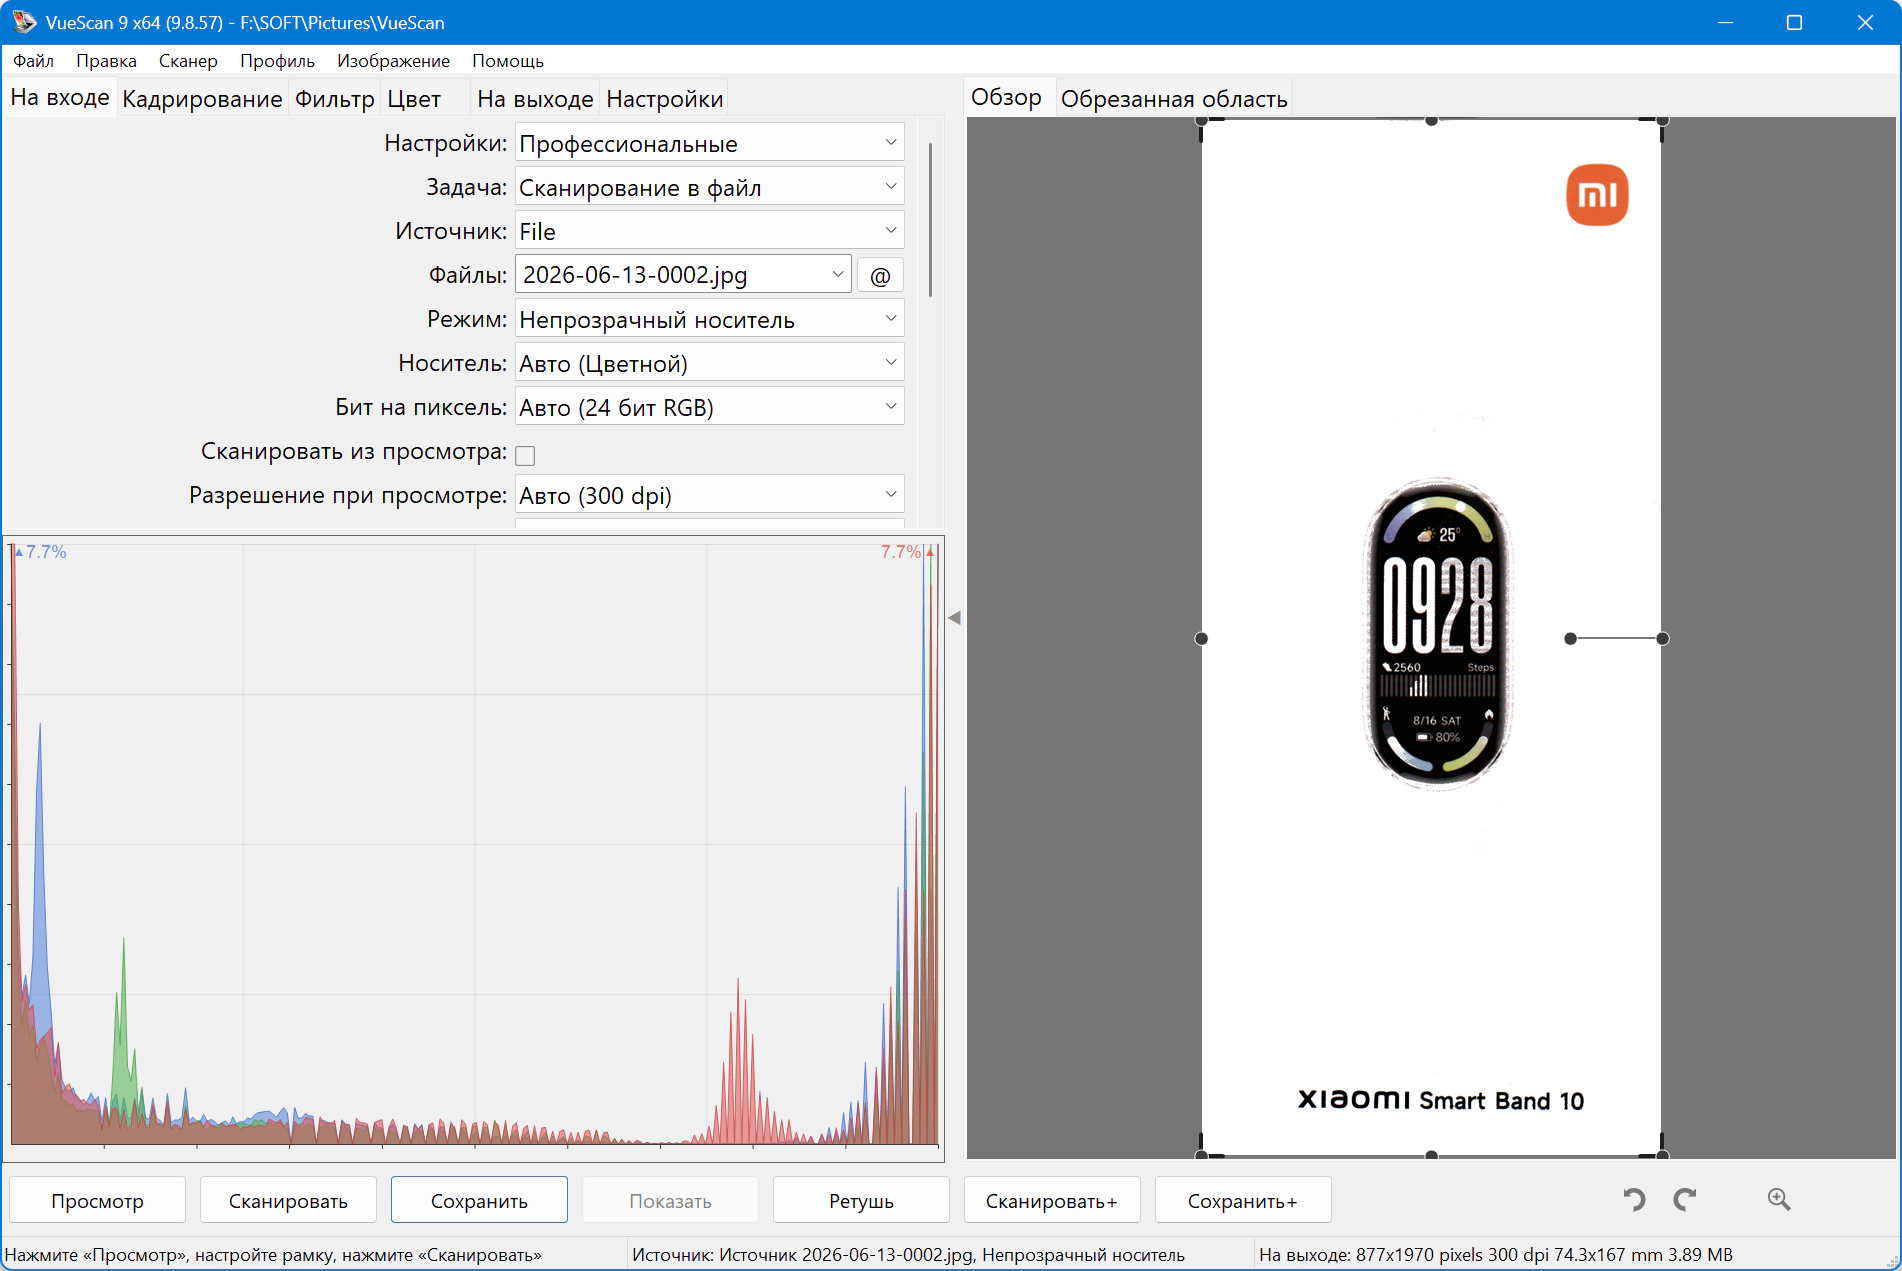Open the Настройки dropdown (Профессиональные)
The width and height of the screenshot is (1902, 1271).
pyautogui.click(x=709, y=143)
